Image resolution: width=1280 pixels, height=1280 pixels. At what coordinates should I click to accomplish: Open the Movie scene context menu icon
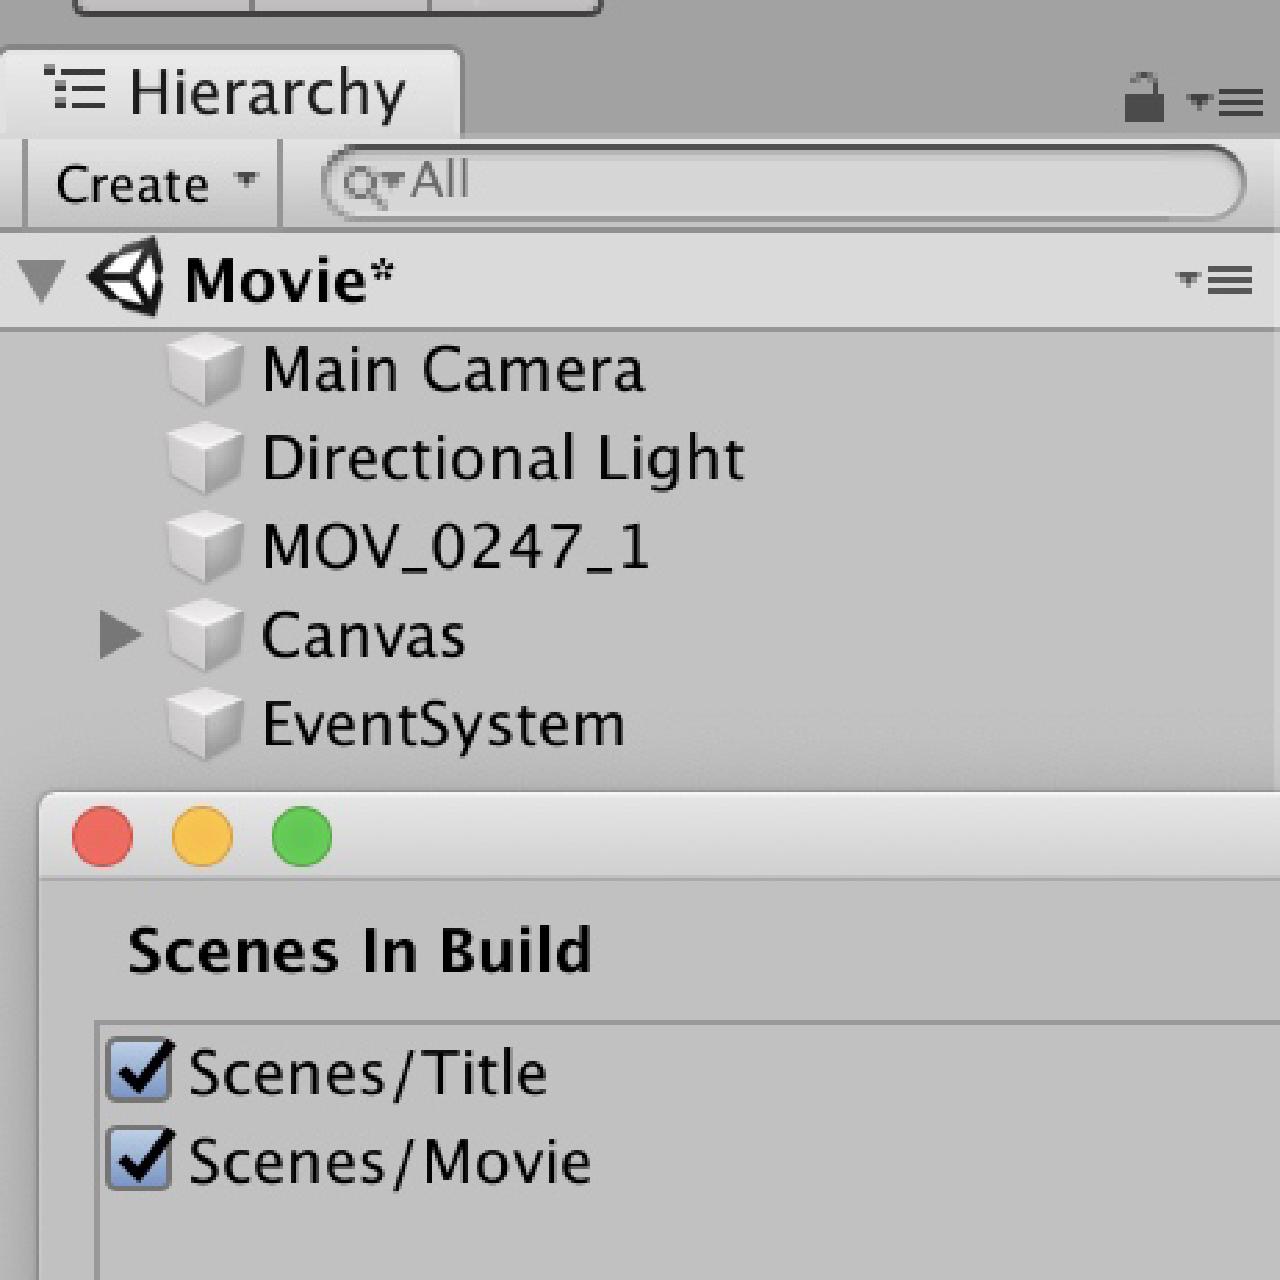click(1215, 279)
